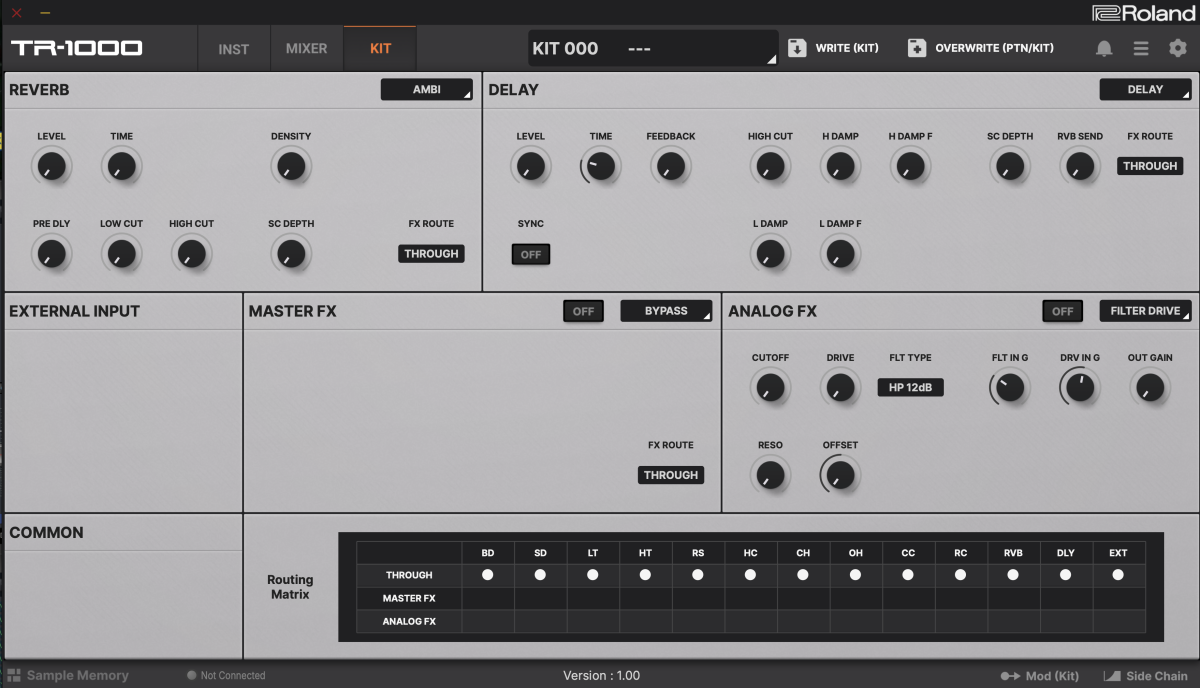Click the Delay FX ROUTE THROUGH button
Image resolution: width=1200 pixels, height=688 pixels.
tap(1150, 166)
